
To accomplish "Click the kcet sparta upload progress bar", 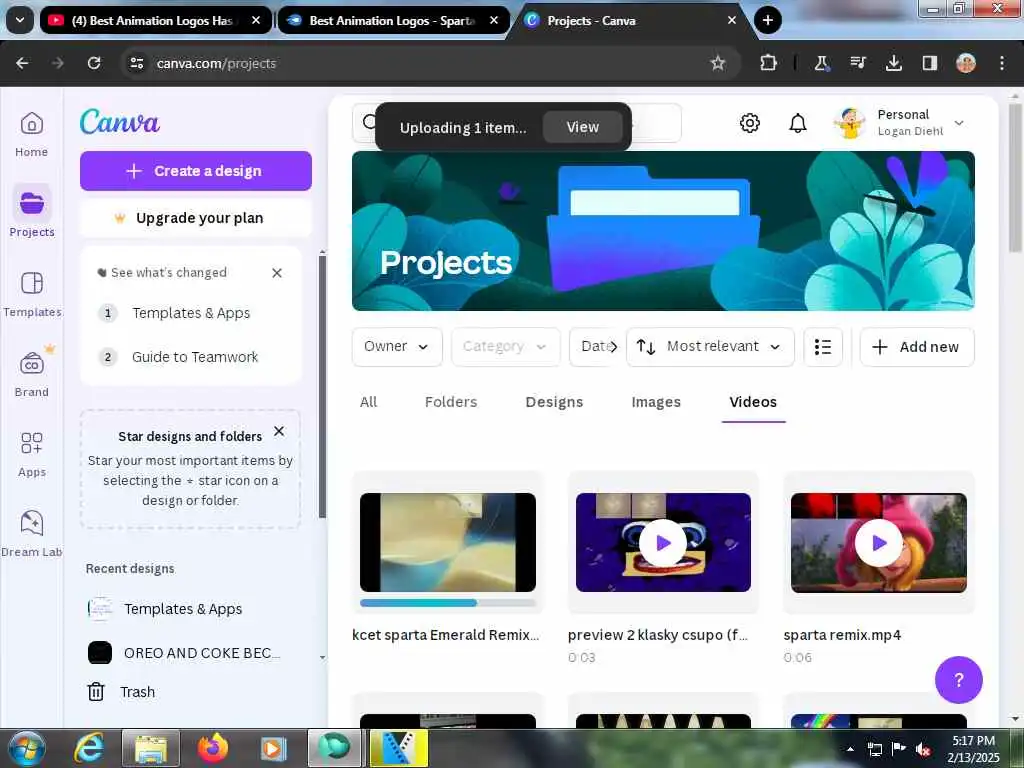I will [x=447, y=603].
